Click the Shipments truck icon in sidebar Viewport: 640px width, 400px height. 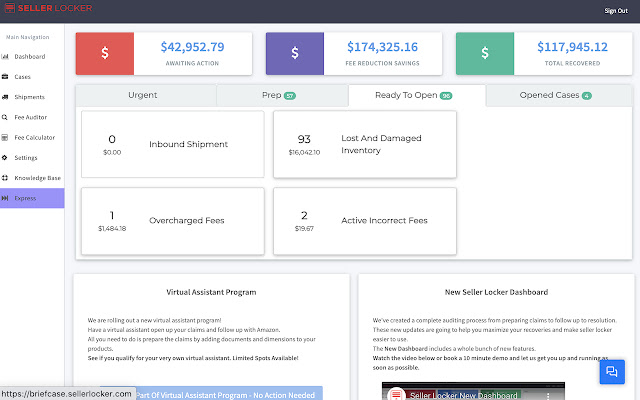(x=5, y=97)
